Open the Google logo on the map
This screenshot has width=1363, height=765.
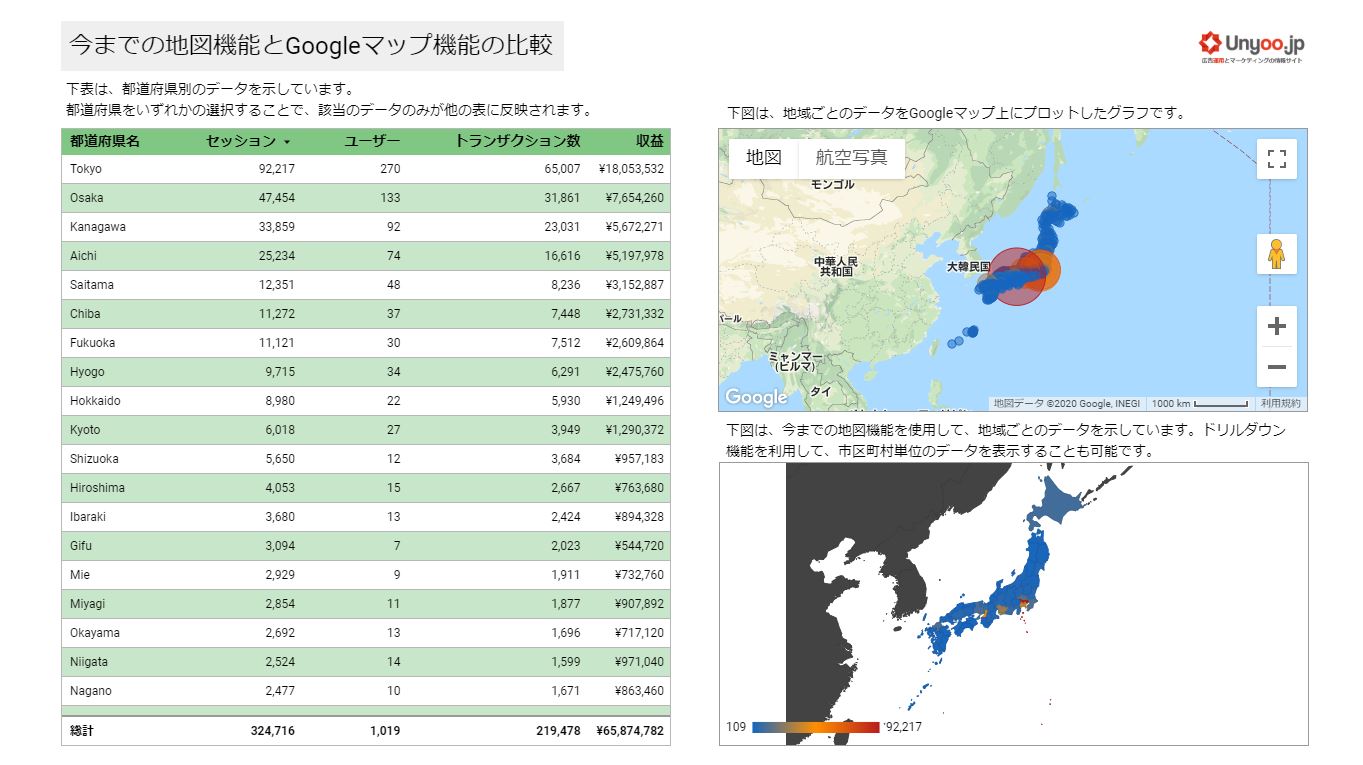point(756,397)
